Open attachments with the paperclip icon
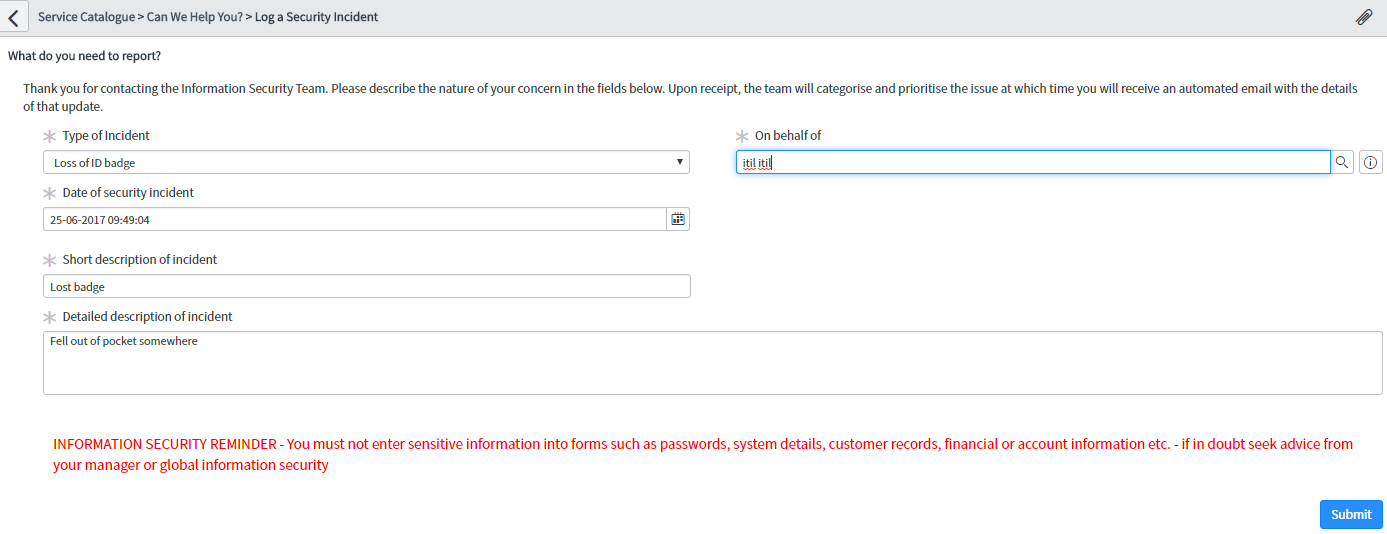The image size is (1387, 534). [1364, 17]
